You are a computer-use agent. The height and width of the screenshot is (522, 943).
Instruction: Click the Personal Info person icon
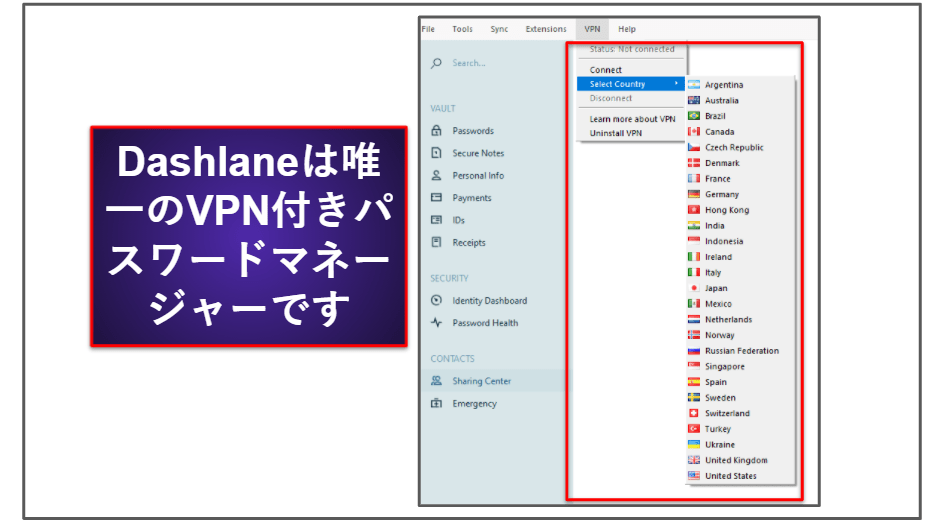pyautogui.click(x=437, y=175)
